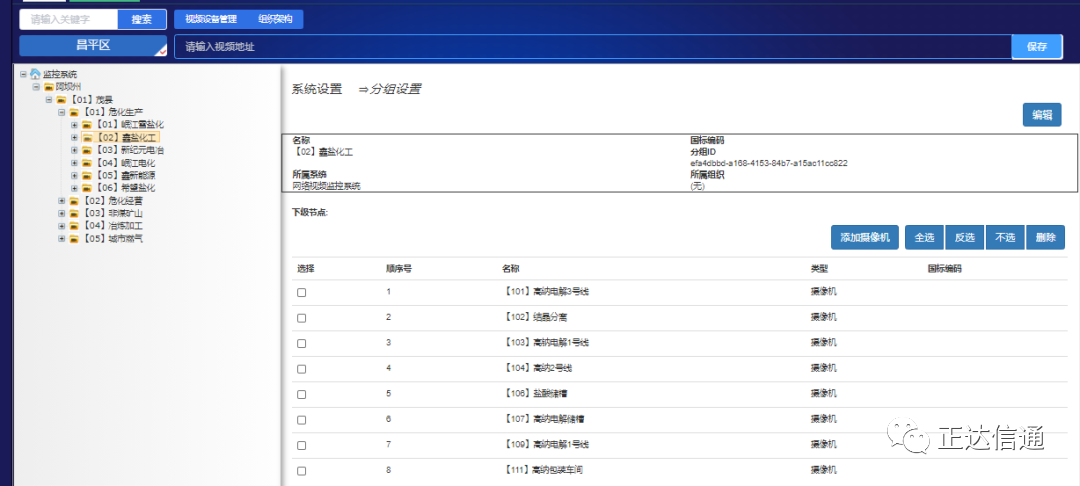
Task: Click the 搜索 button
Action: (143, 20)
